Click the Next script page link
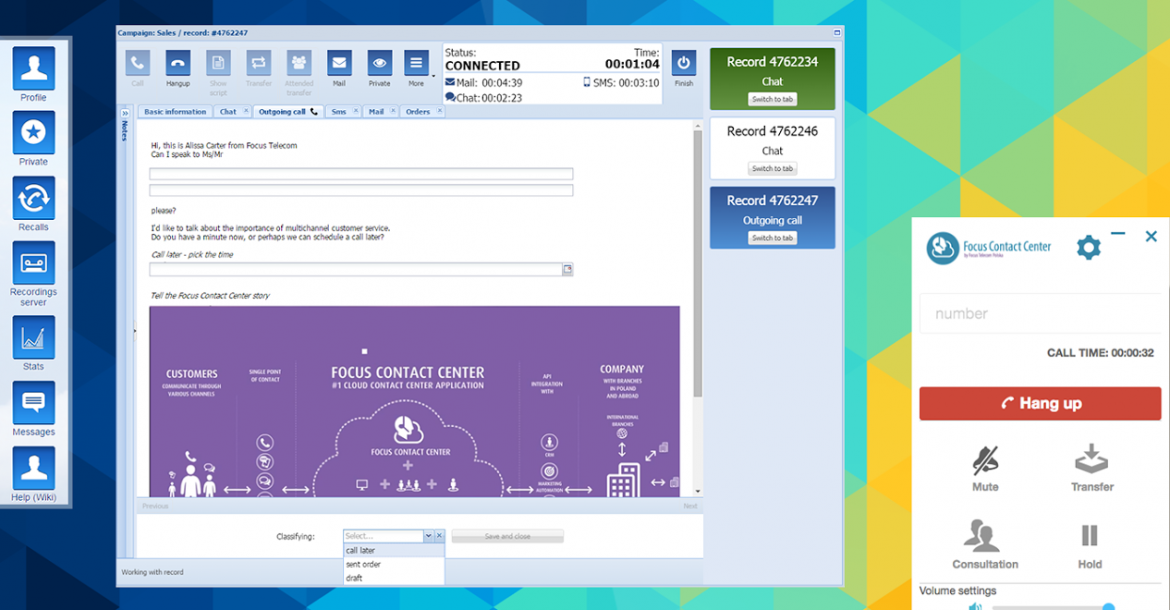 coord(689,506)
